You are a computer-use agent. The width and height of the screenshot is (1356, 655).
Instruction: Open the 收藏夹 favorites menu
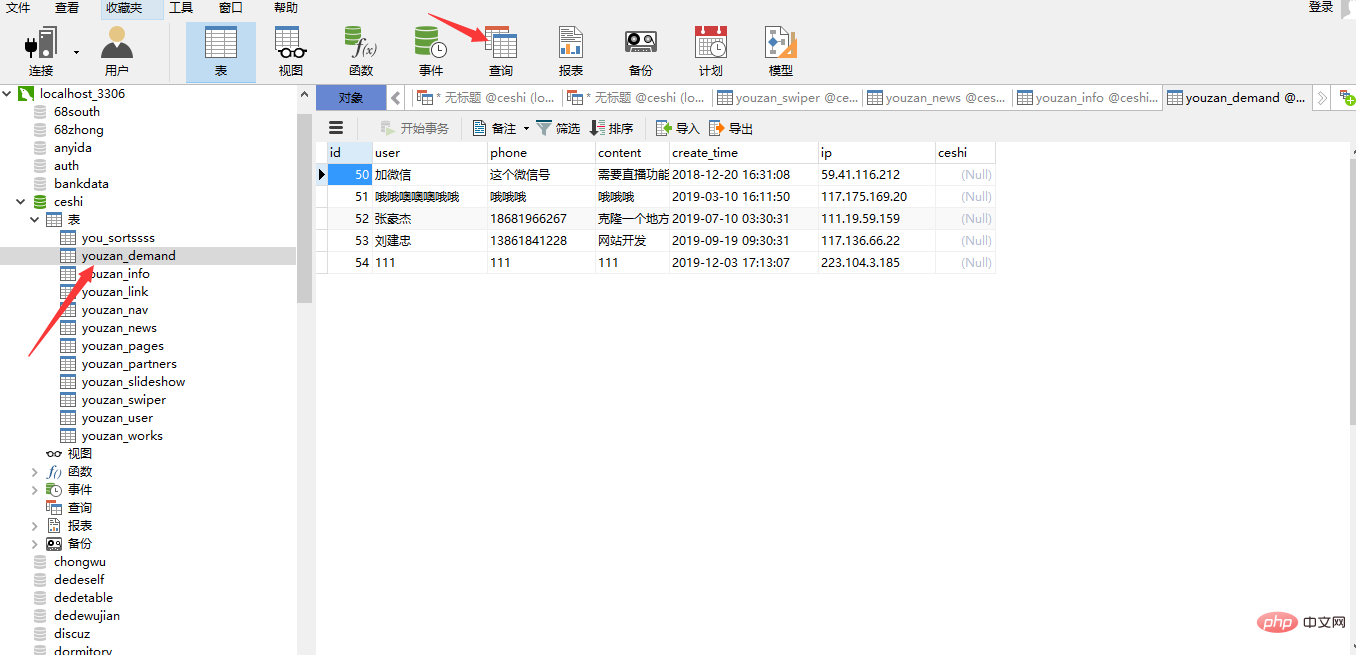[x=124, y=8]
